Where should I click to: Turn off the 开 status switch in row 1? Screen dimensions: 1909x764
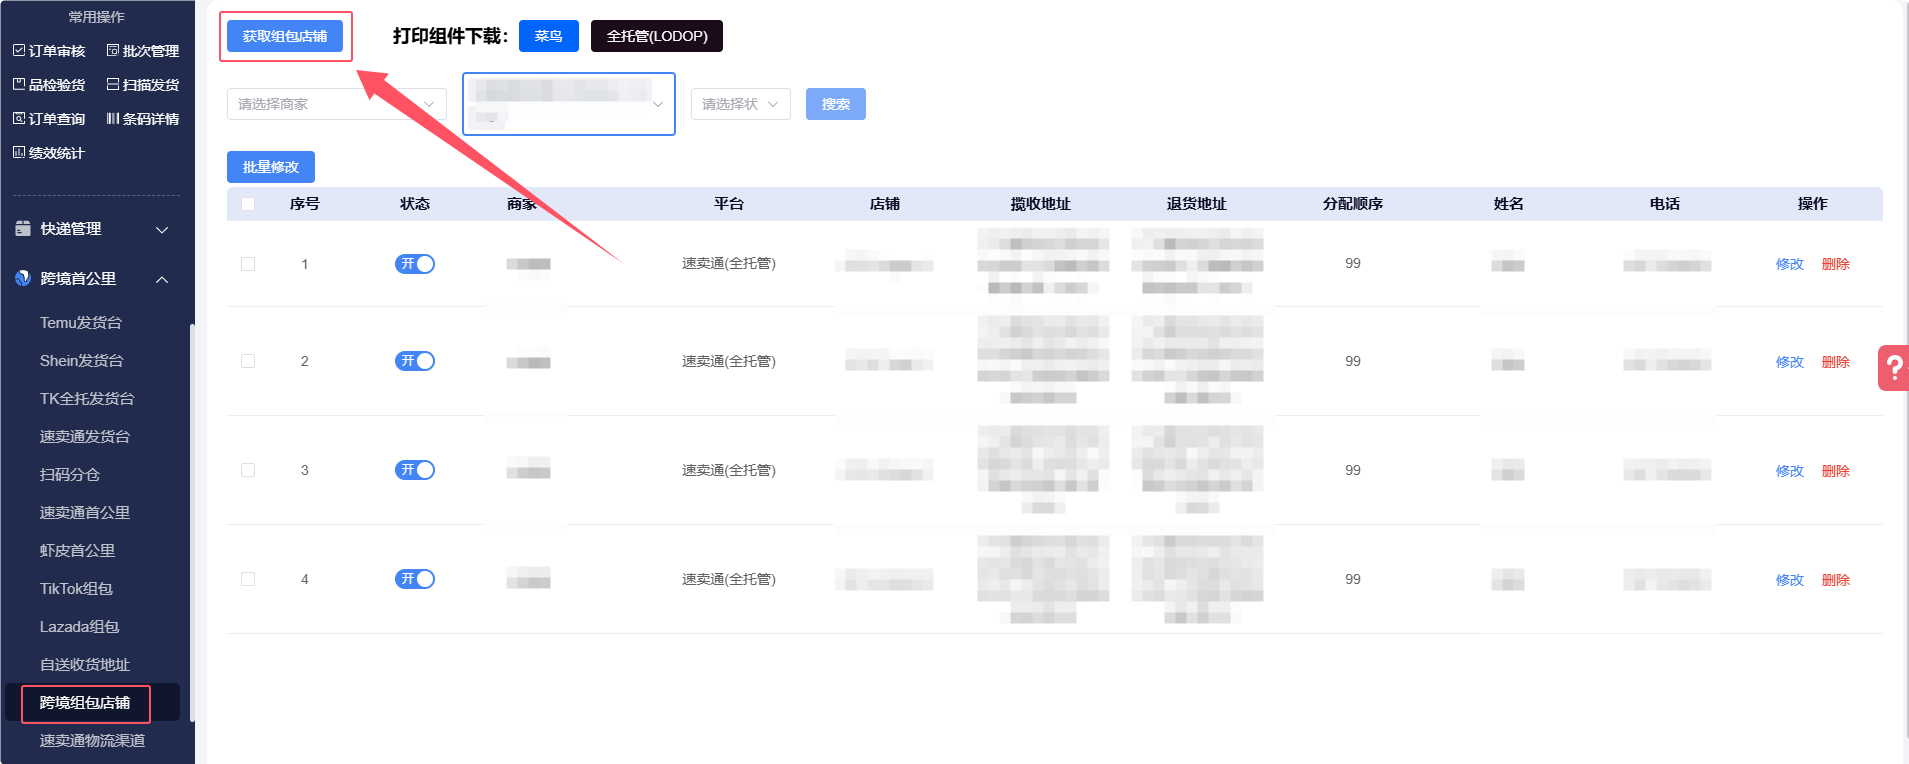[415, 264]
